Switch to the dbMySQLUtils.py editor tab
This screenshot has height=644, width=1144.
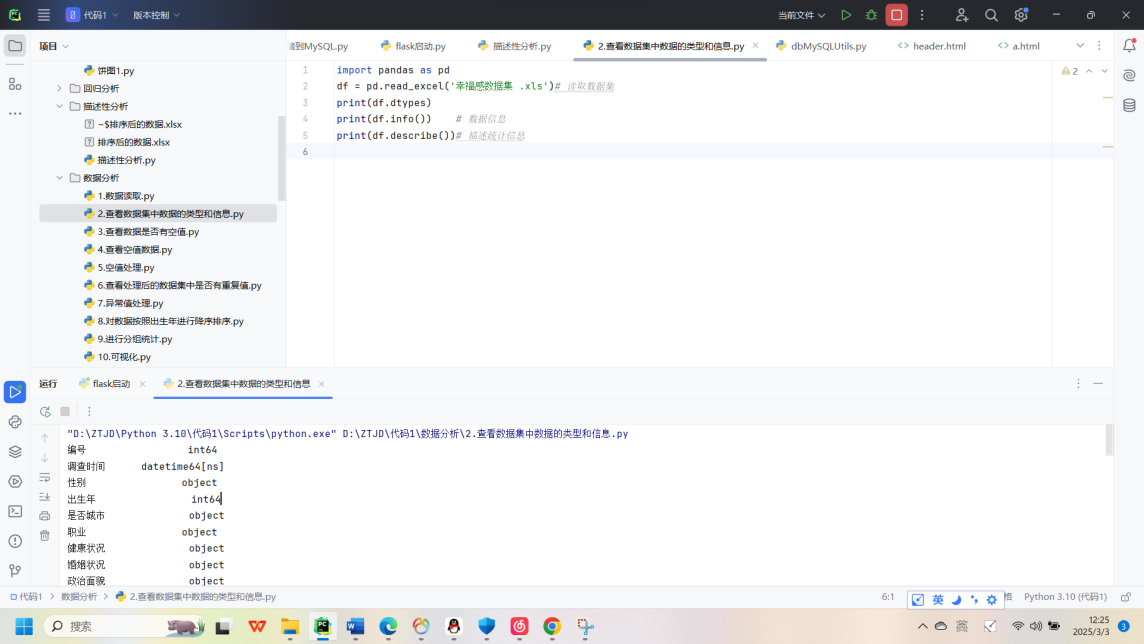pyautogui.click(x=821, y=46)
